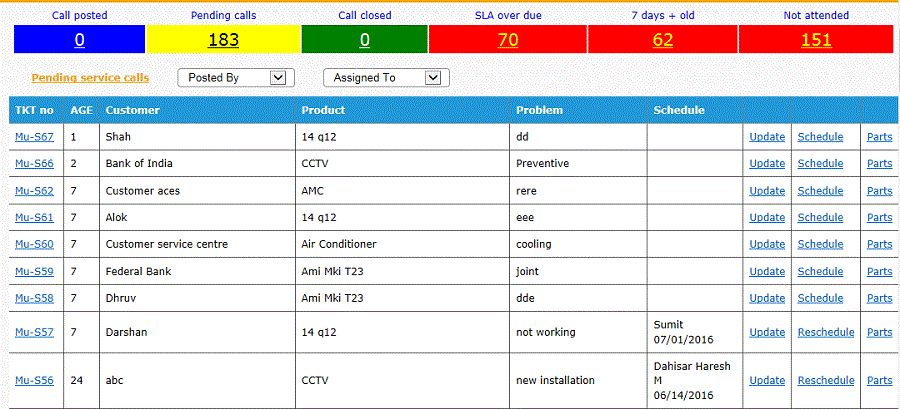Image resolution: width=900 pixels, height=409 pixels.
Task: Click Update for the Darshan row
Action: pyautogui.click(x=767, y=332)
